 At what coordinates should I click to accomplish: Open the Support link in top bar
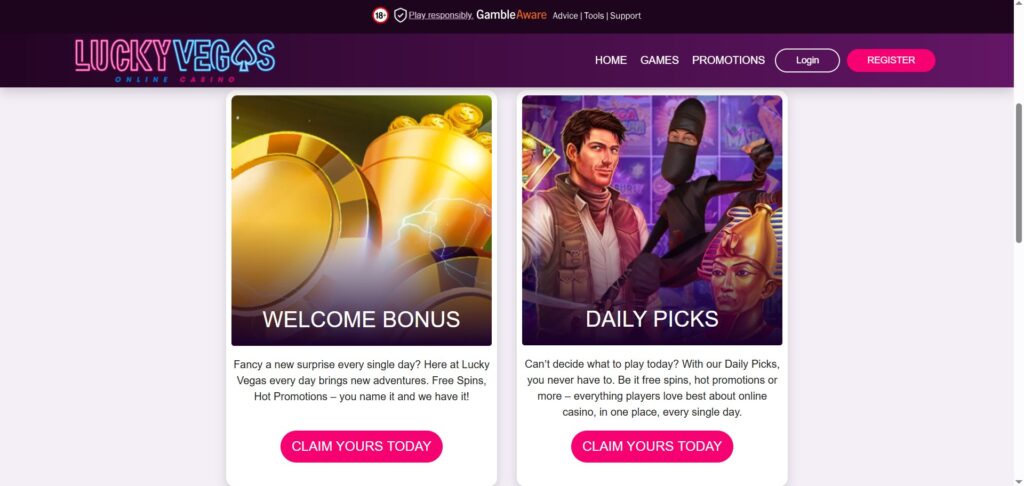pos(626,16)
